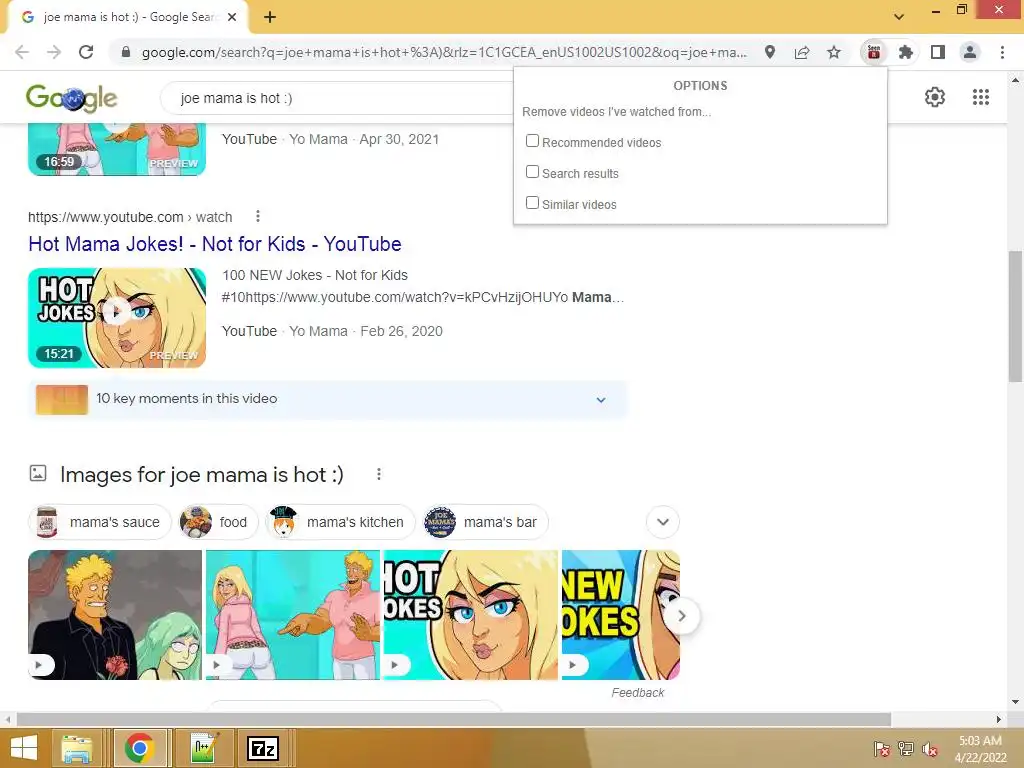
Task: Open the 7-Zip taskbar icon
Action: 263,748
